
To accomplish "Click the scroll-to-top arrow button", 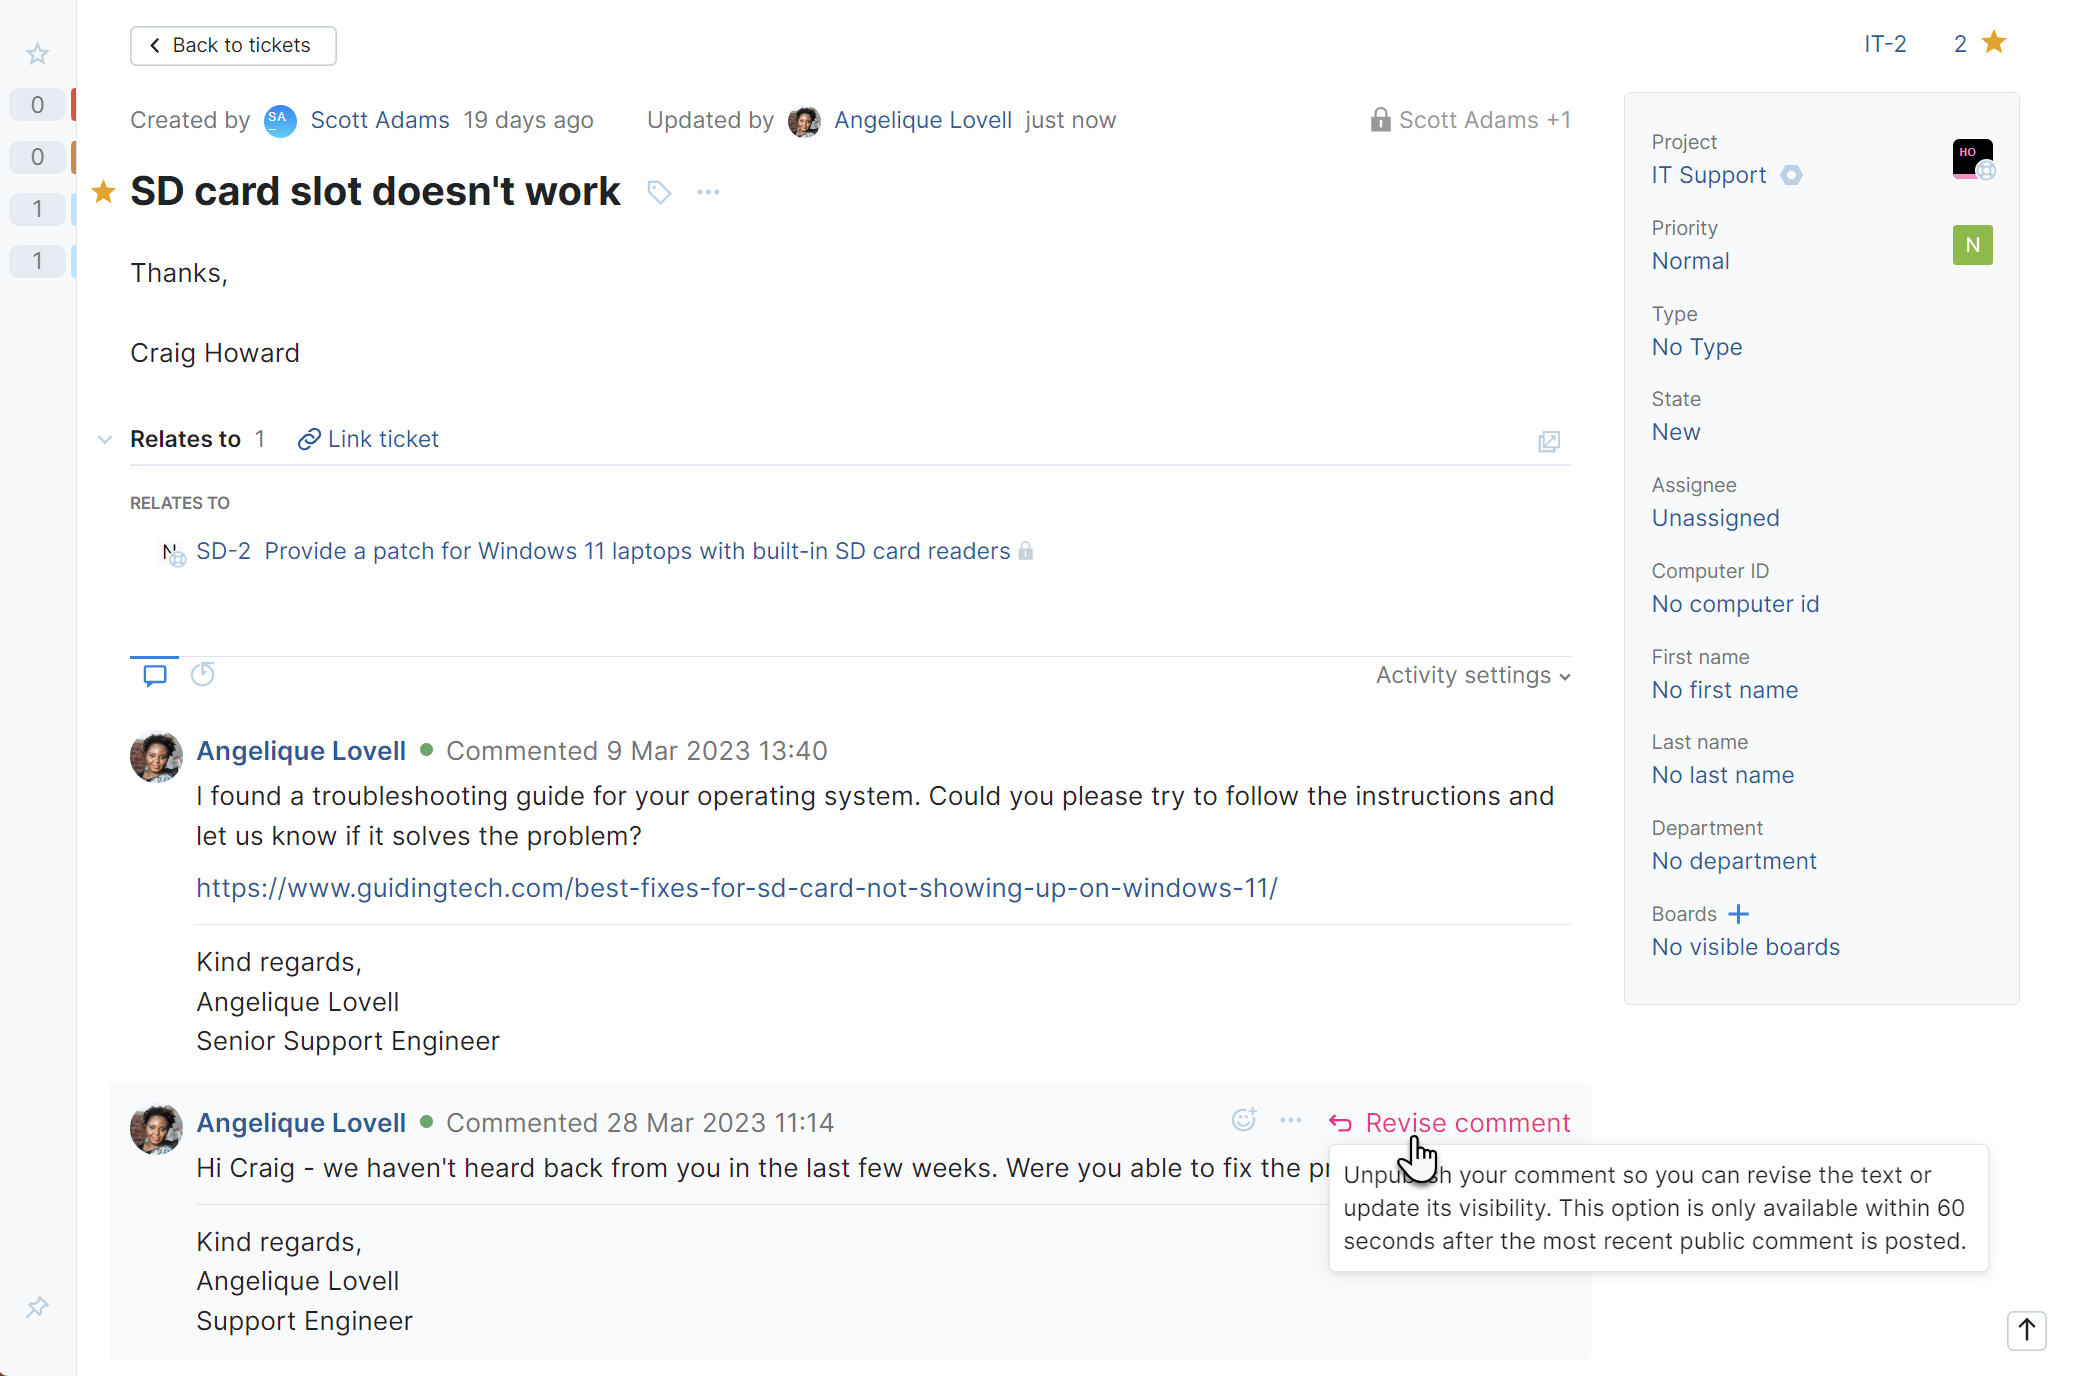I will click(2026, 1330).
